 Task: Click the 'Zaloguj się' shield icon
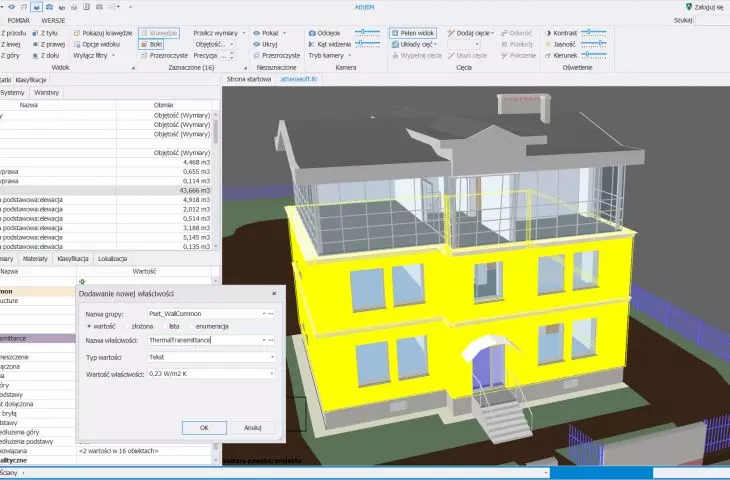[x=689, y=7]
